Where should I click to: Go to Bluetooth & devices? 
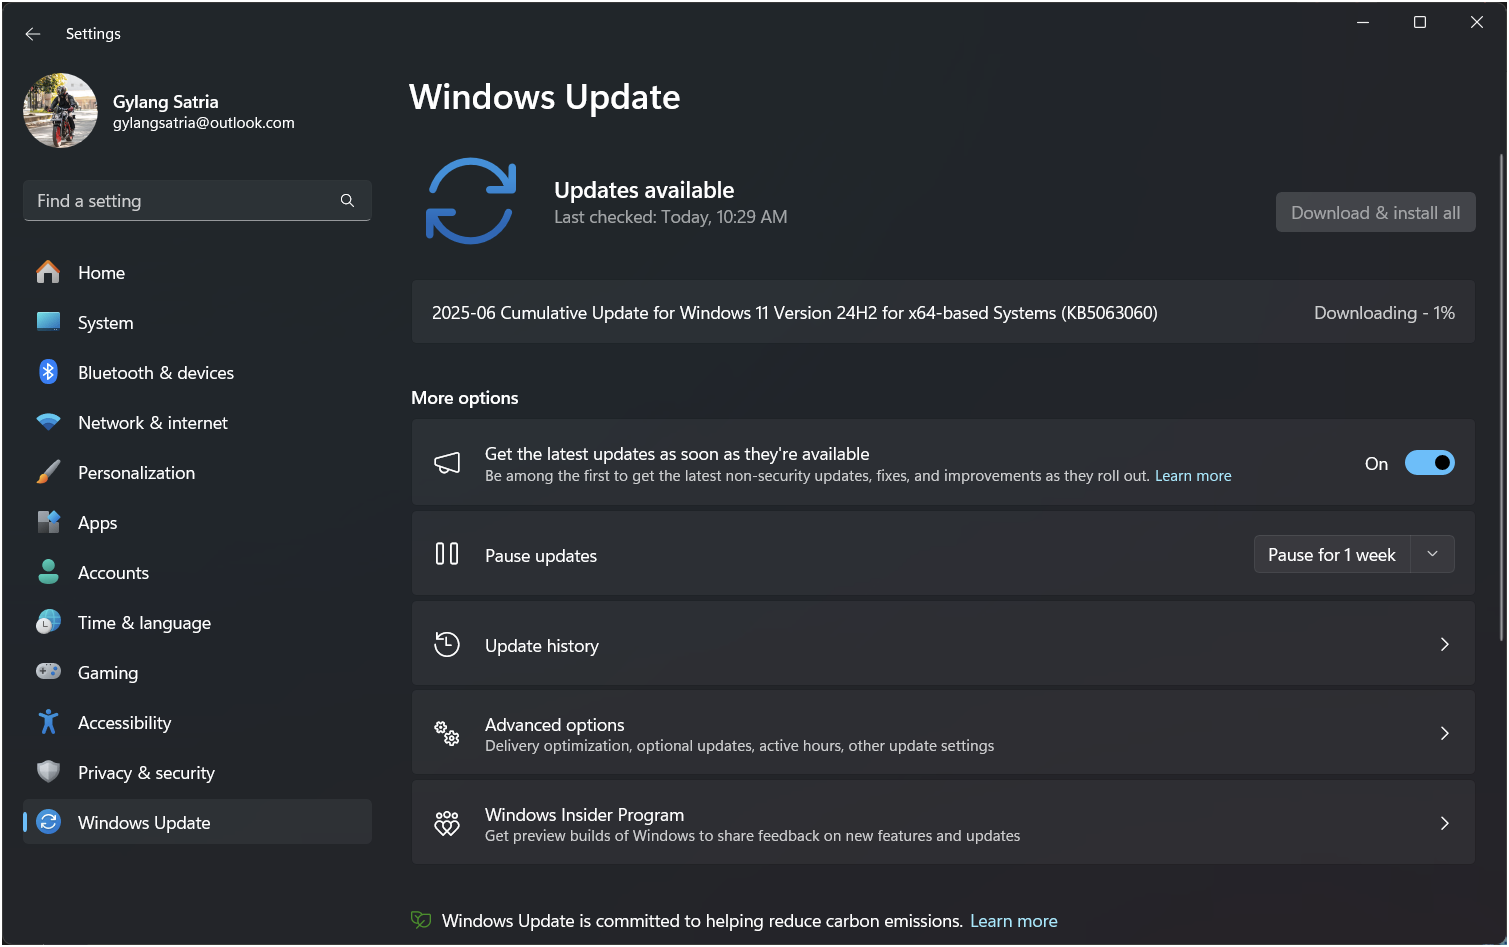pyautogui.click(x=197, y=373)
